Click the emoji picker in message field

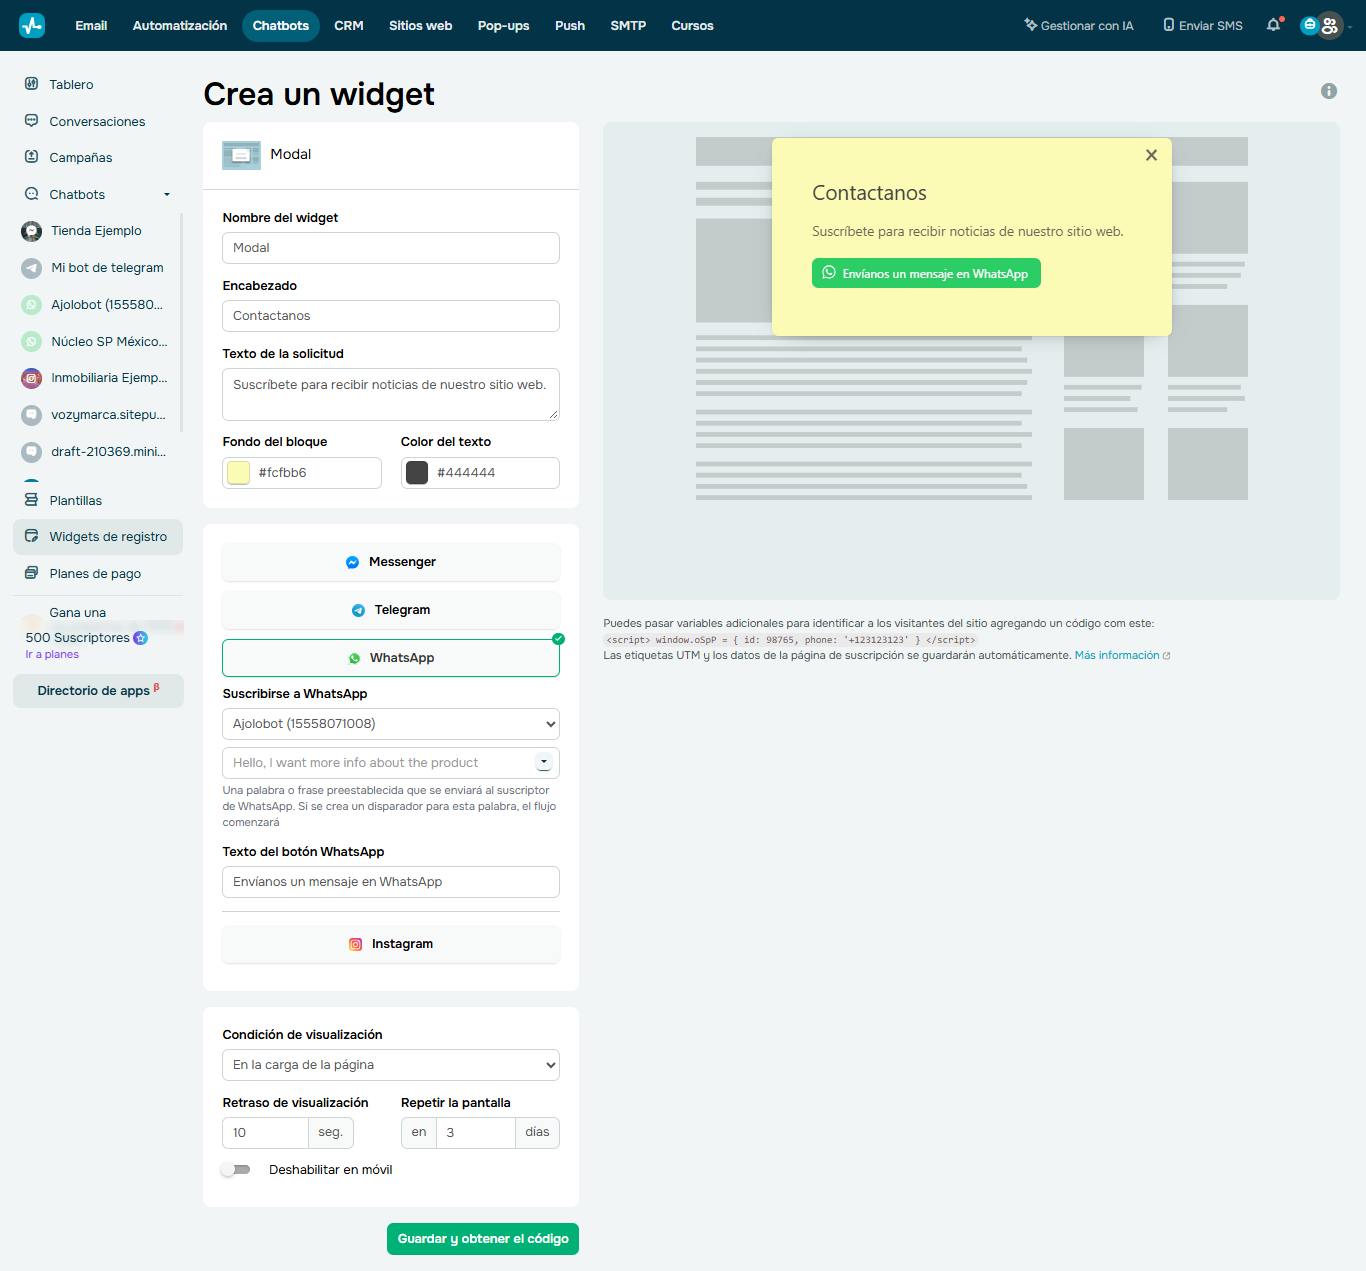click(544, 762)
